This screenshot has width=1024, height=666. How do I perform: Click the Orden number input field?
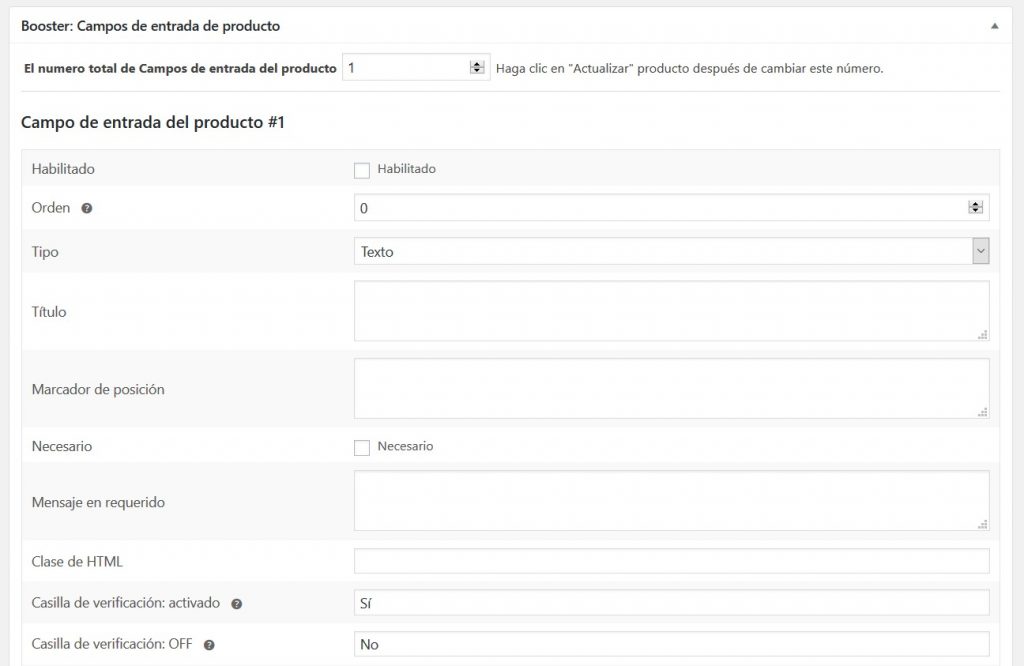(x=660, y=208)
